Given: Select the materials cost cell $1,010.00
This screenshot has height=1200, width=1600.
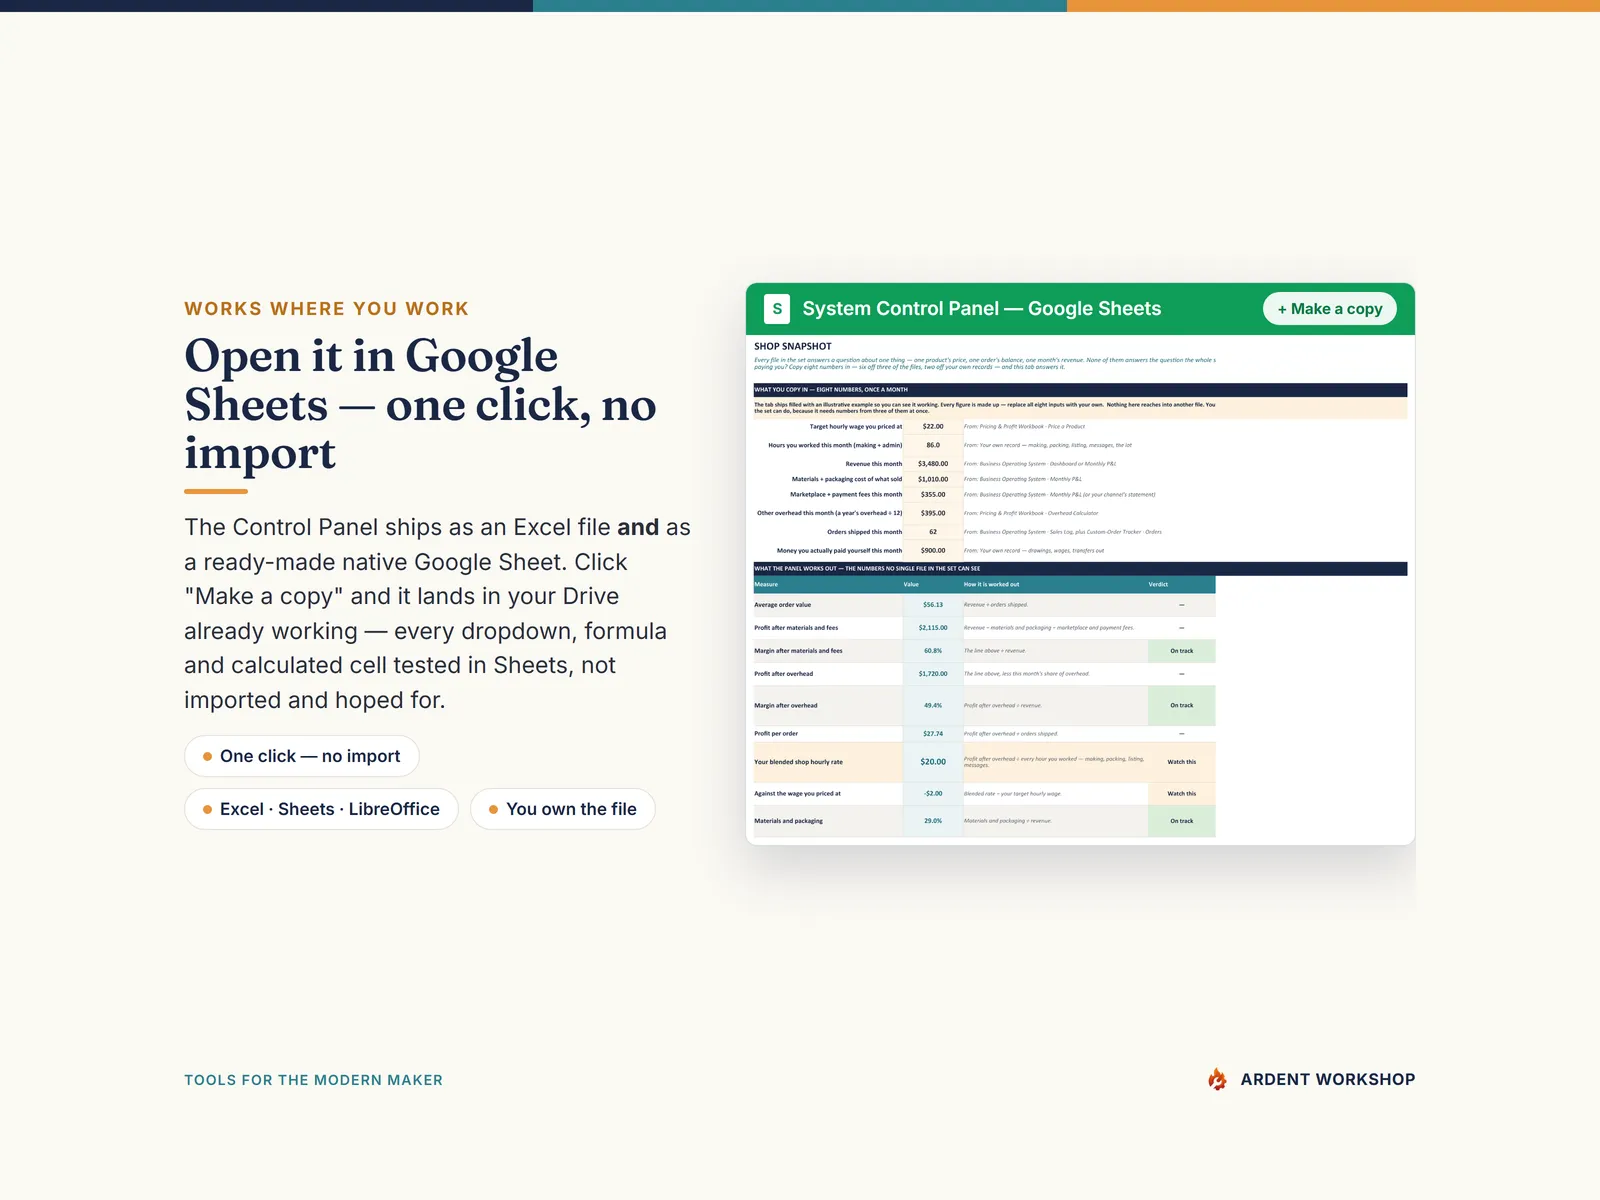Looking at the screenshot, I should pyautogui.click(x=933, y=479).
